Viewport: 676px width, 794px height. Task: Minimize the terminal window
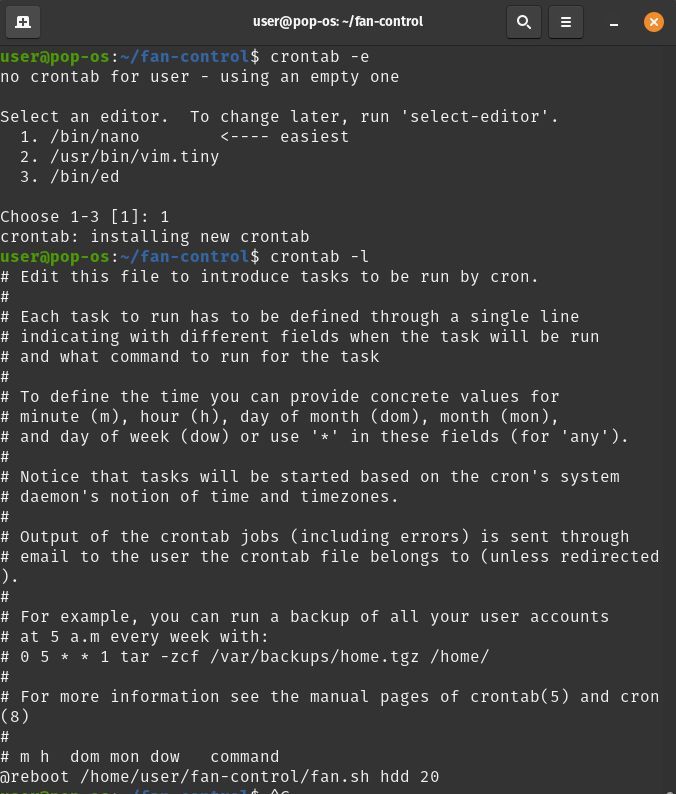pyautogui.click(x=614, y=23)
